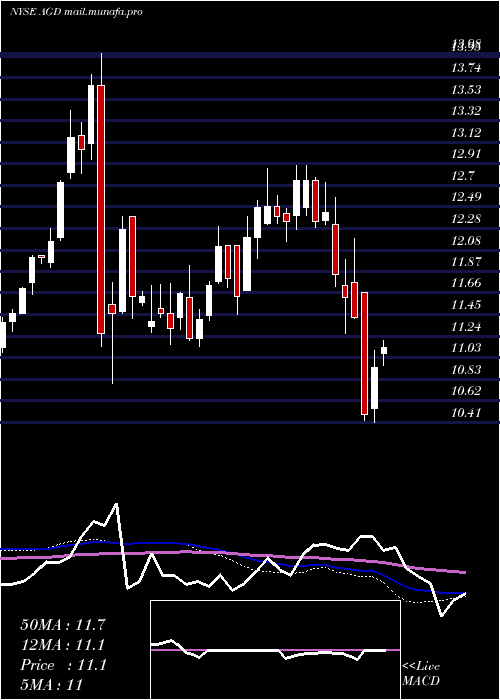Click the 10.83 price axis label

tap(467, 370)
